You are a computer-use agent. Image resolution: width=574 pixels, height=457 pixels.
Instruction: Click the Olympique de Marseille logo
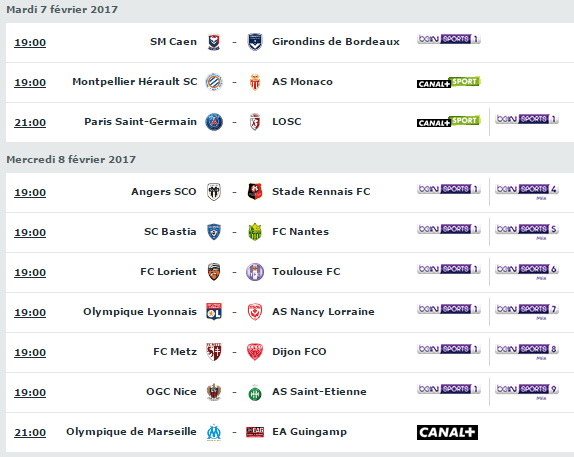click(214, 432)
